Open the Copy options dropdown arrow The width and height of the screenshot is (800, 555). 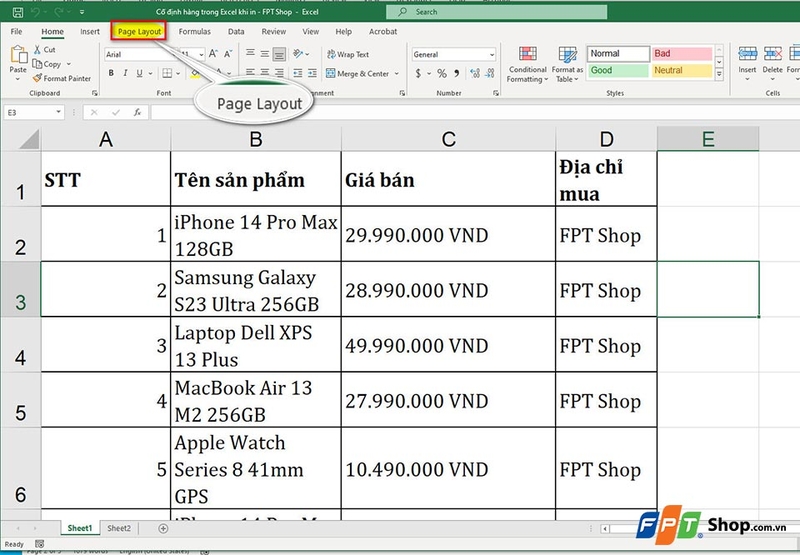pos(68,64)
